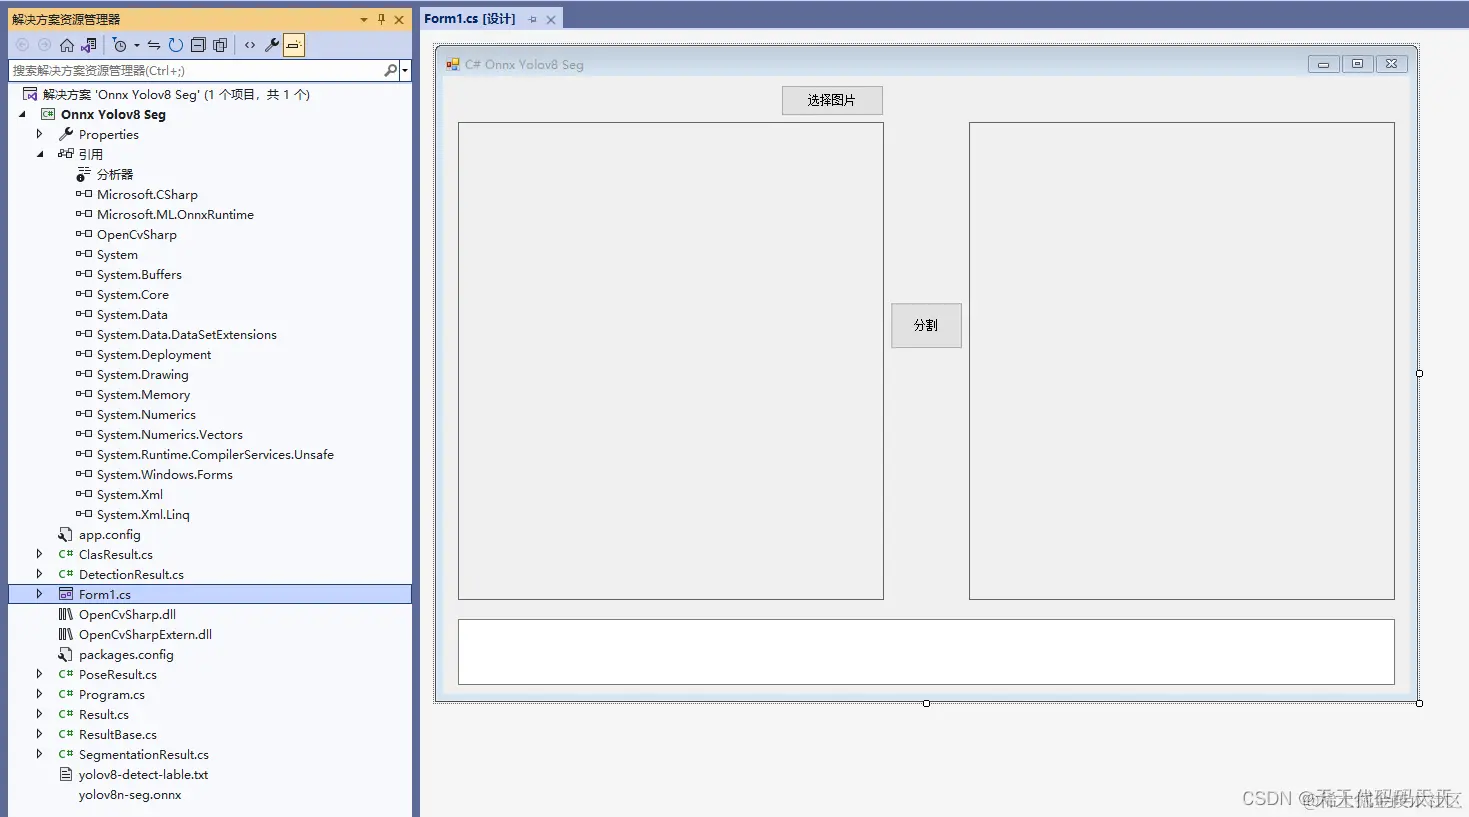Close the Solution Explorer panel
1469x817 pixels.
pos(399,19)
